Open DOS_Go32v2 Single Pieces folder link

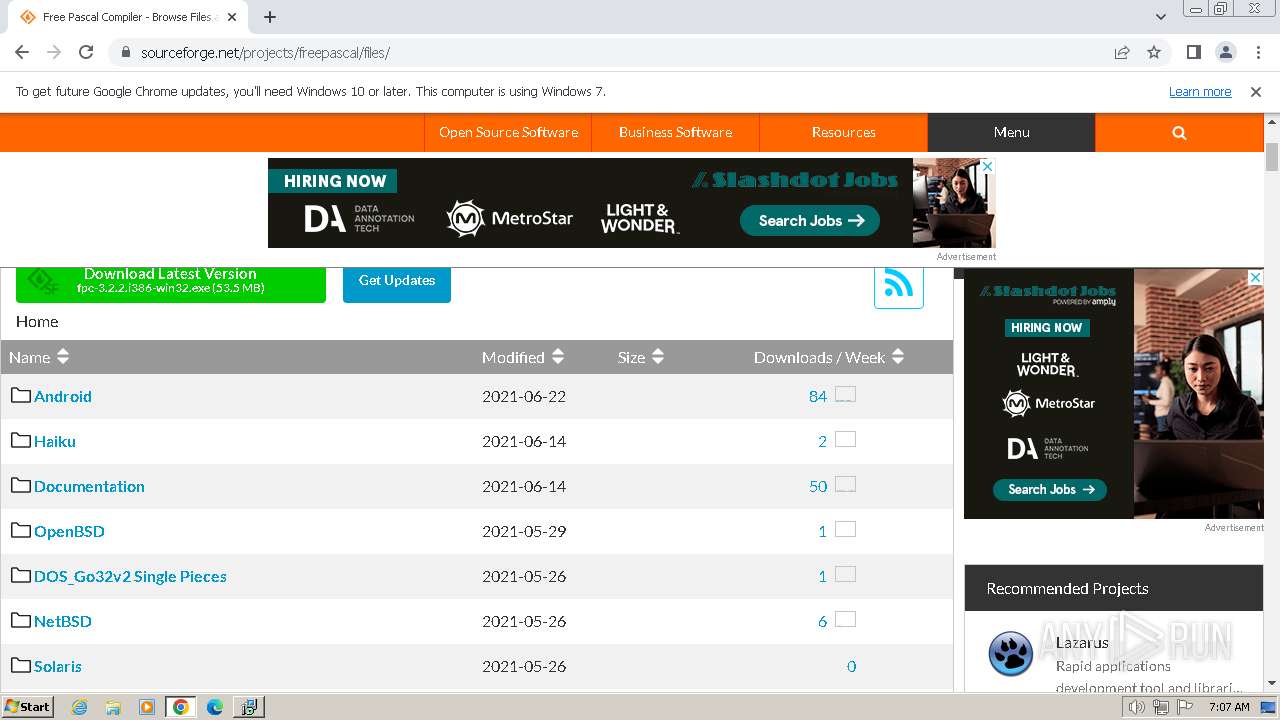(x=130, y=576)
